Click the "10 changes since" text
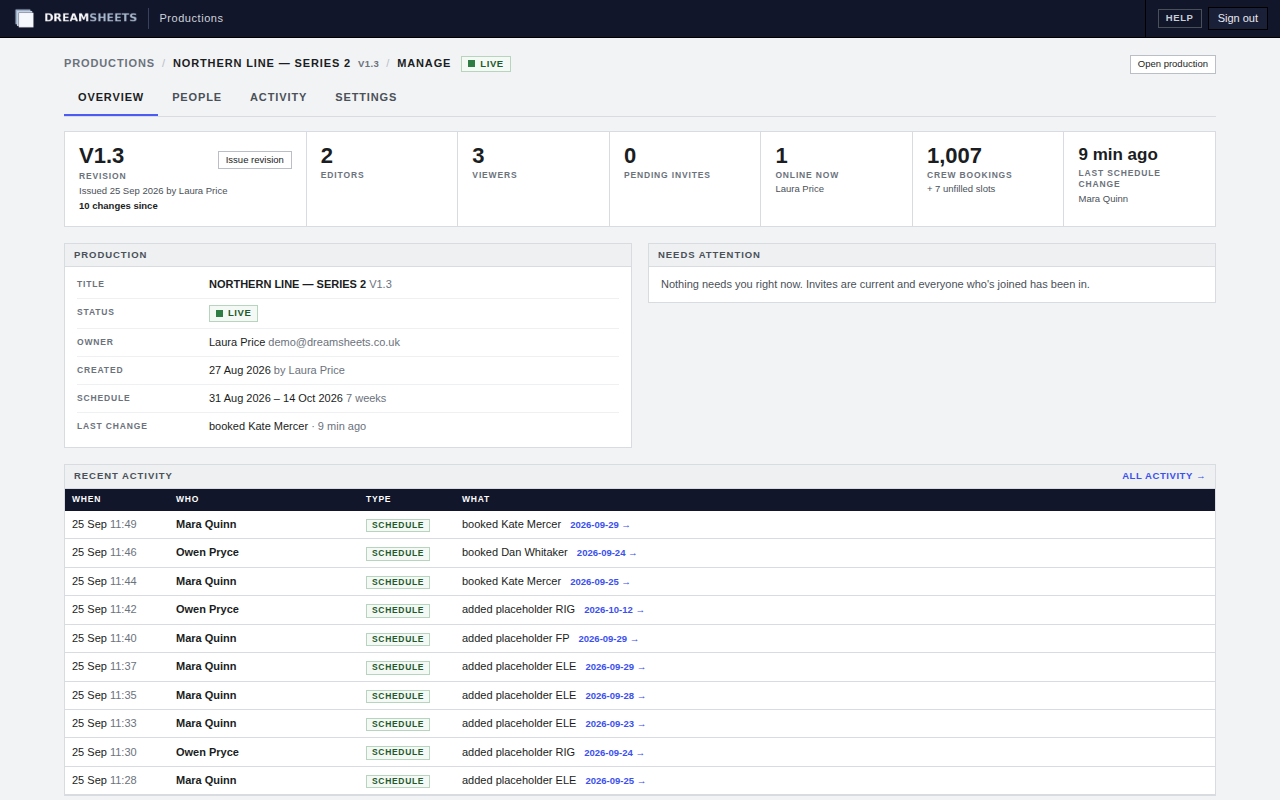This screenshot has height=800, width=1280. (118, 206)
